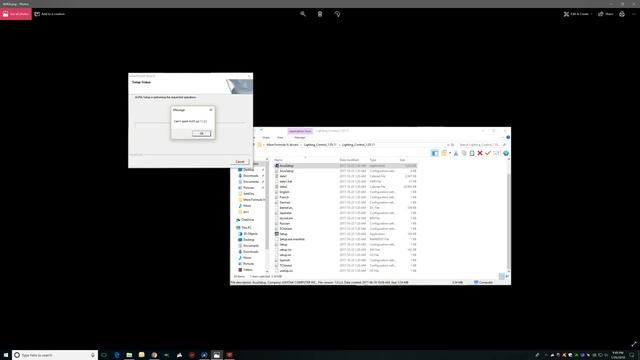Viewport: 640px width, 360px height.
Task: Click the navigation pane toggle toolbar icon
Action: (435, 153)
